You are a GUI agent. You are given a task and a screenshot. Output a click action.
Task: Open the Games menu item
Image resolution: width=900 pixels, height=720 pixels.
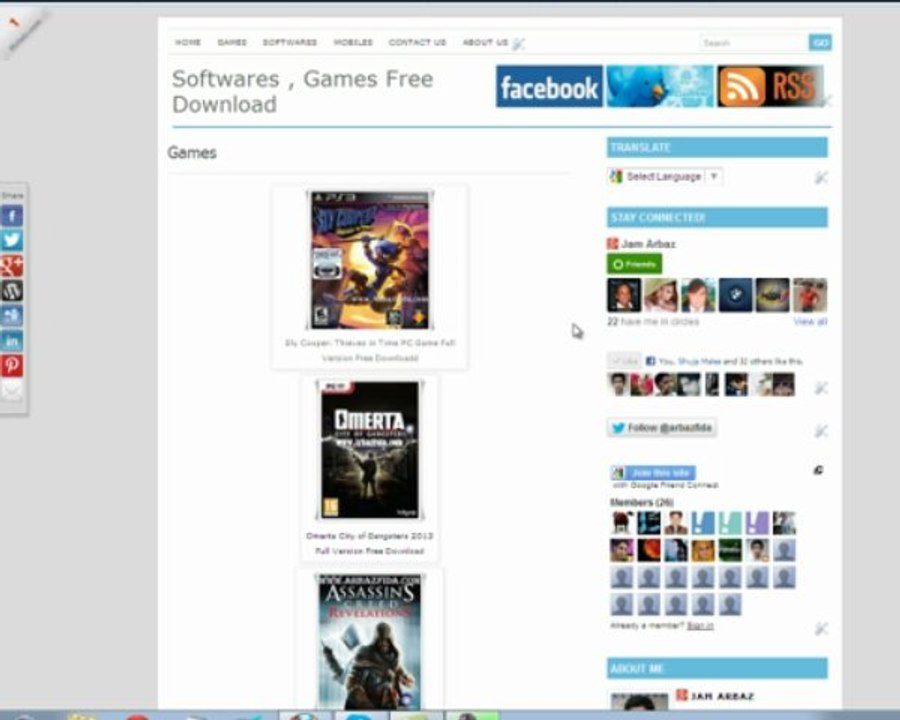(x=232, y=42)
